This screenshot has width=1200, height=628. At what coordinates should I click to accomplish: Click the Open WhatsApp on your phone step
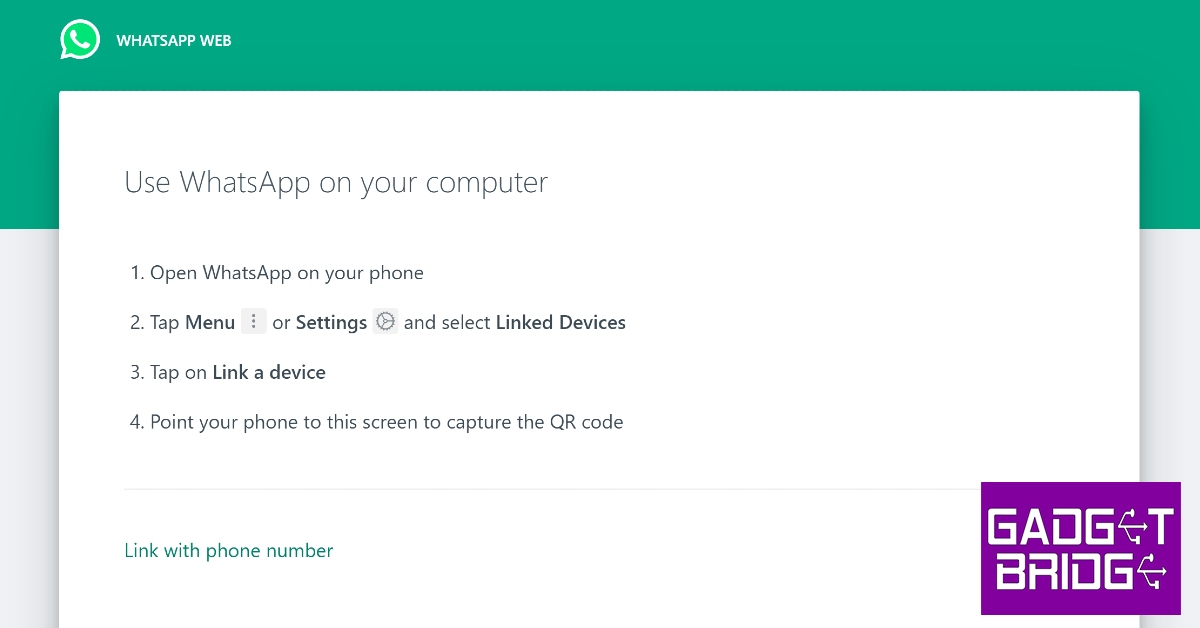point(286,273)
